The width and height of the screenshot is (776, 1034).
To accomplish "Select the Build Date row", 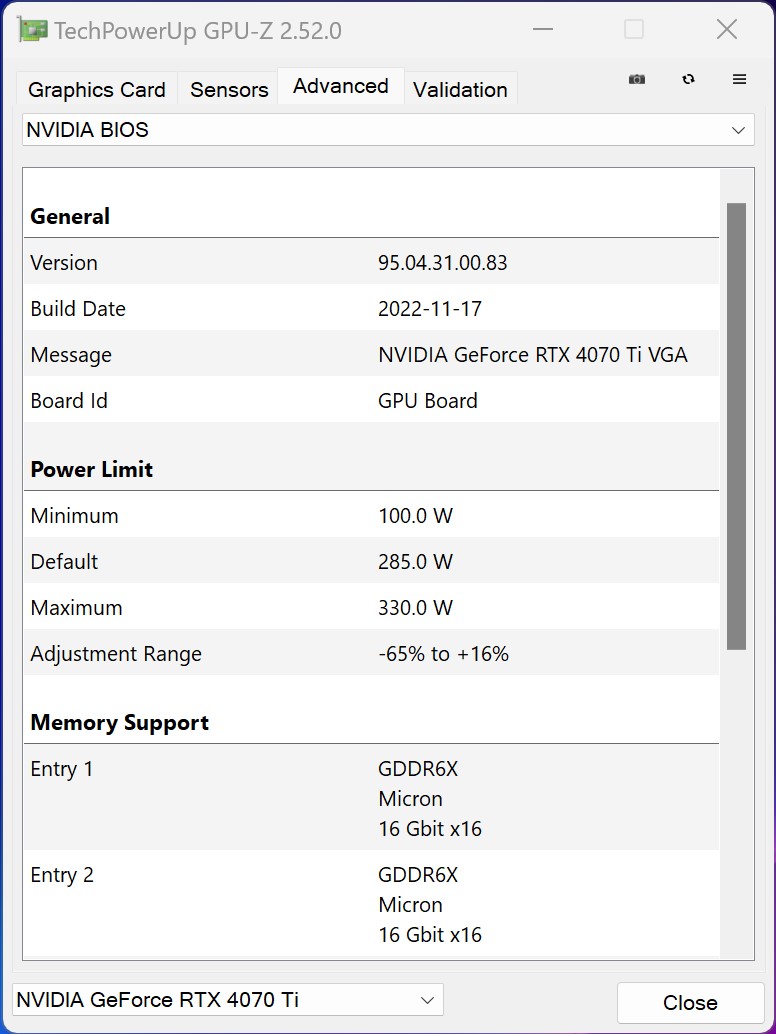I will tap(370, 309).
